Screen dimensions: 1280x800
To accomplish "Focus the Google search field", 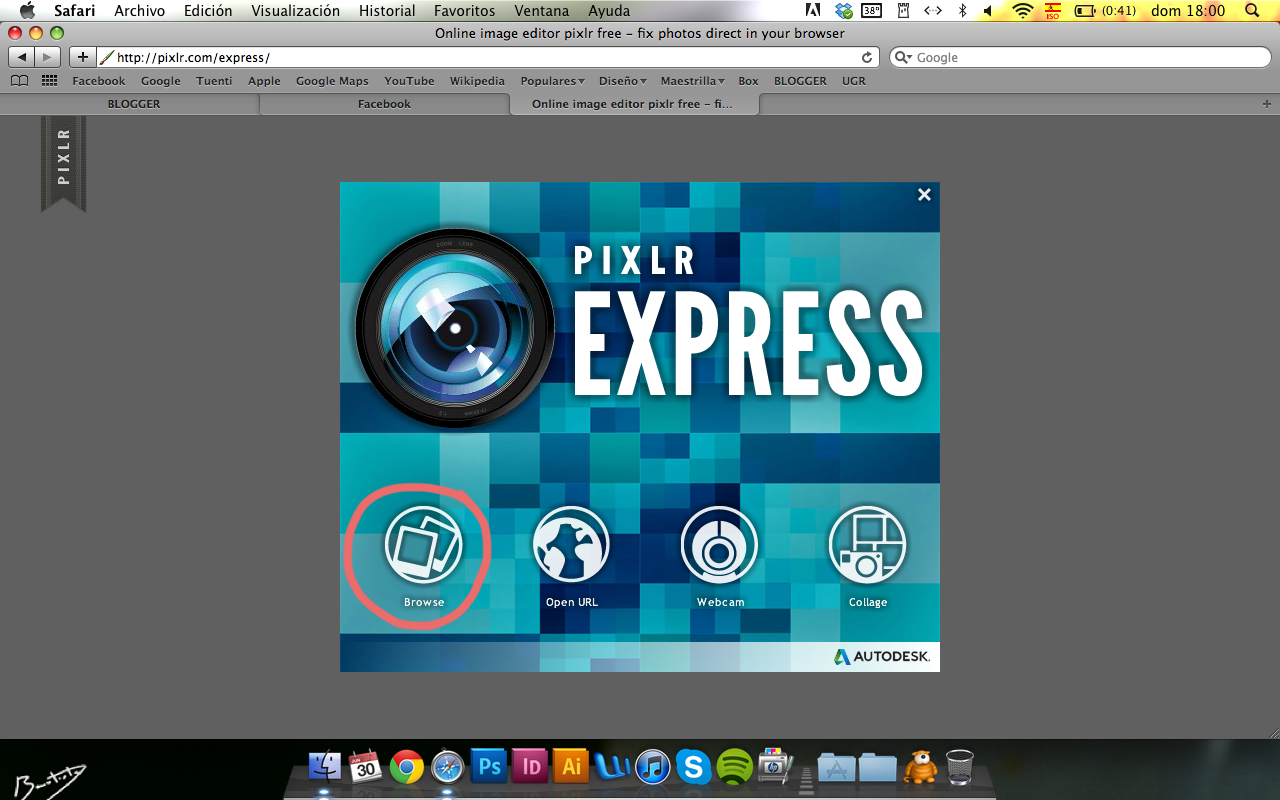I will (x=1080, y=57).
